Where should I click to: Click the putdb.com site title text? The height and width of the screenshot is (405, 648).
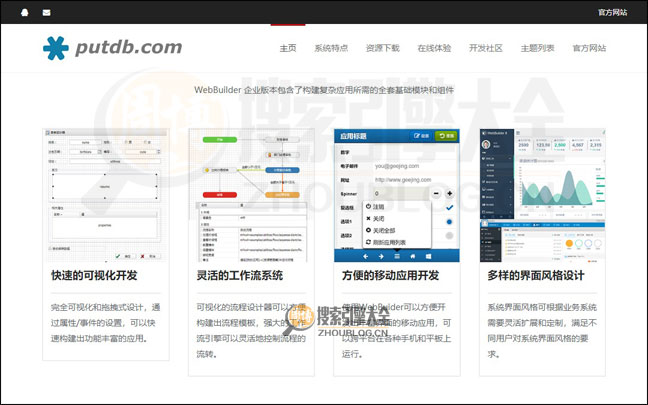tap(129, 48)
